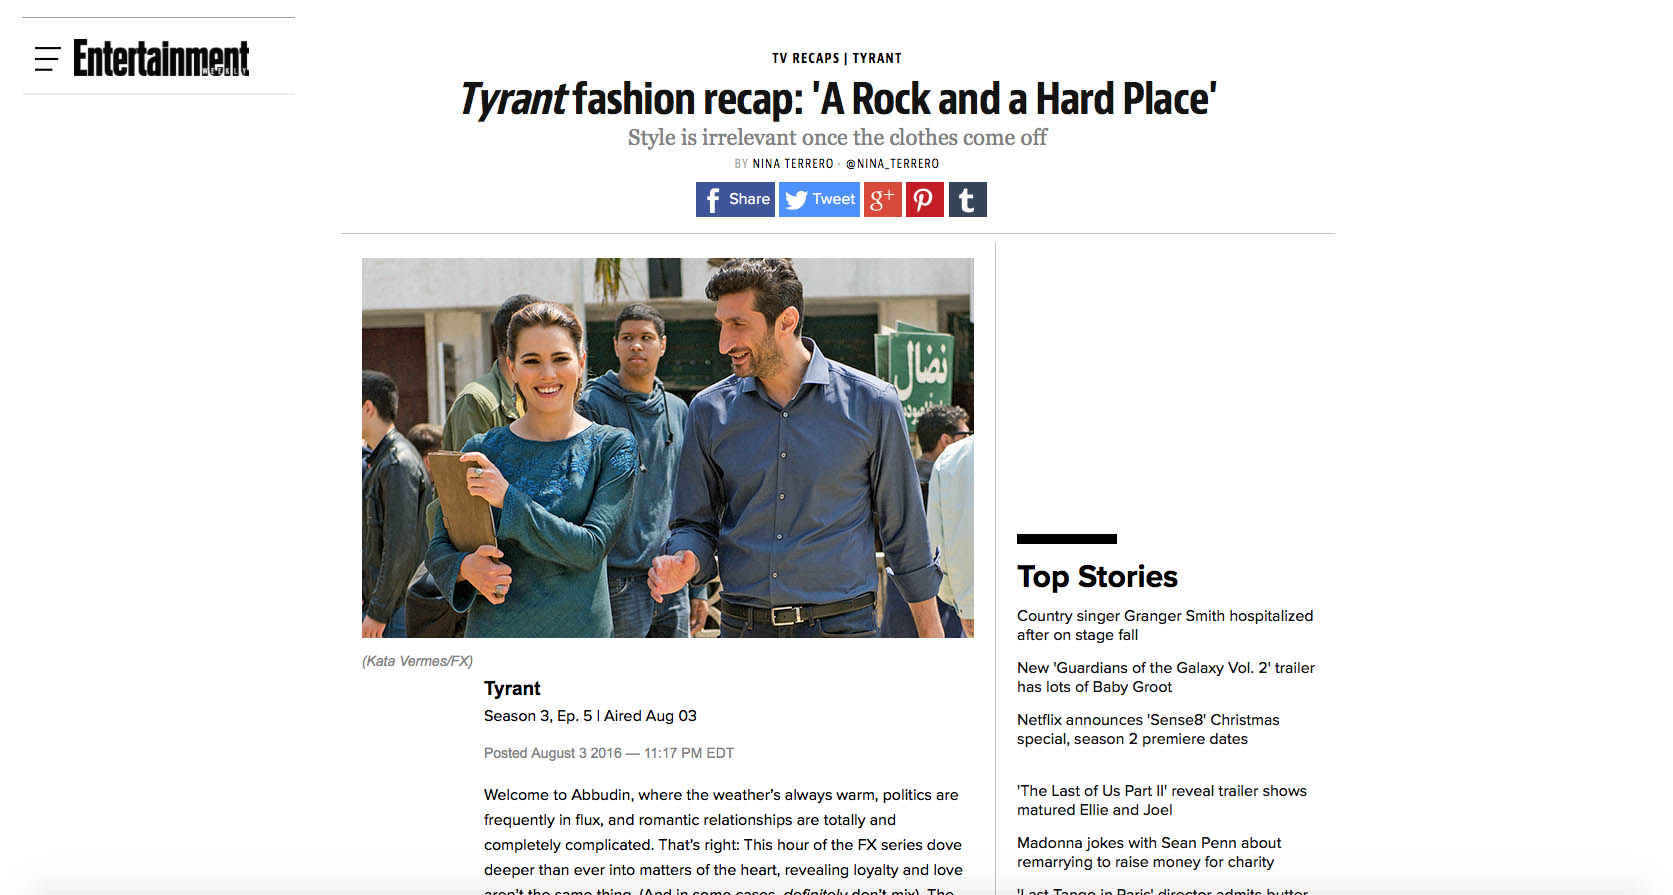Open author Nina Terrero's page
The height and width of the screenshot is (895, 1673).
793,164
